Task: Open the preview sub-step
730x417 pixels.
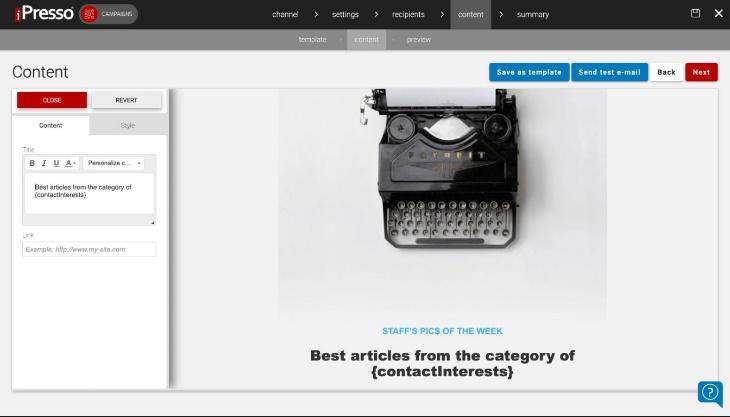Action: pyautogui.click(x=419, y=40)
